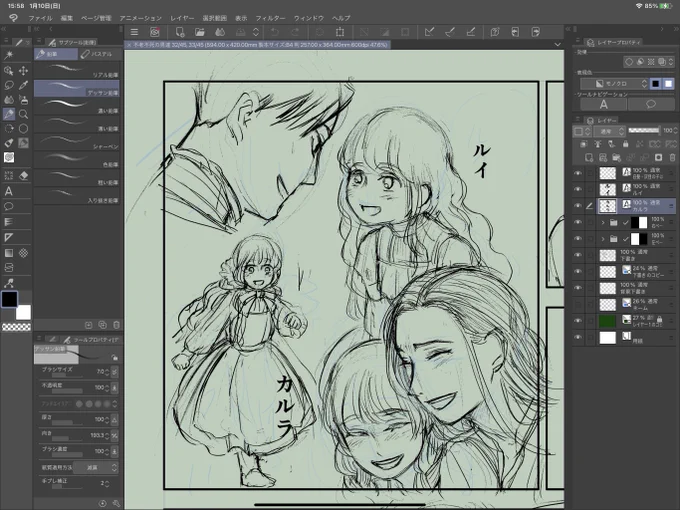Open the tool property wrench settings
Screen dimensions: 680x510
pyautogui.click(x=116, y=503)
